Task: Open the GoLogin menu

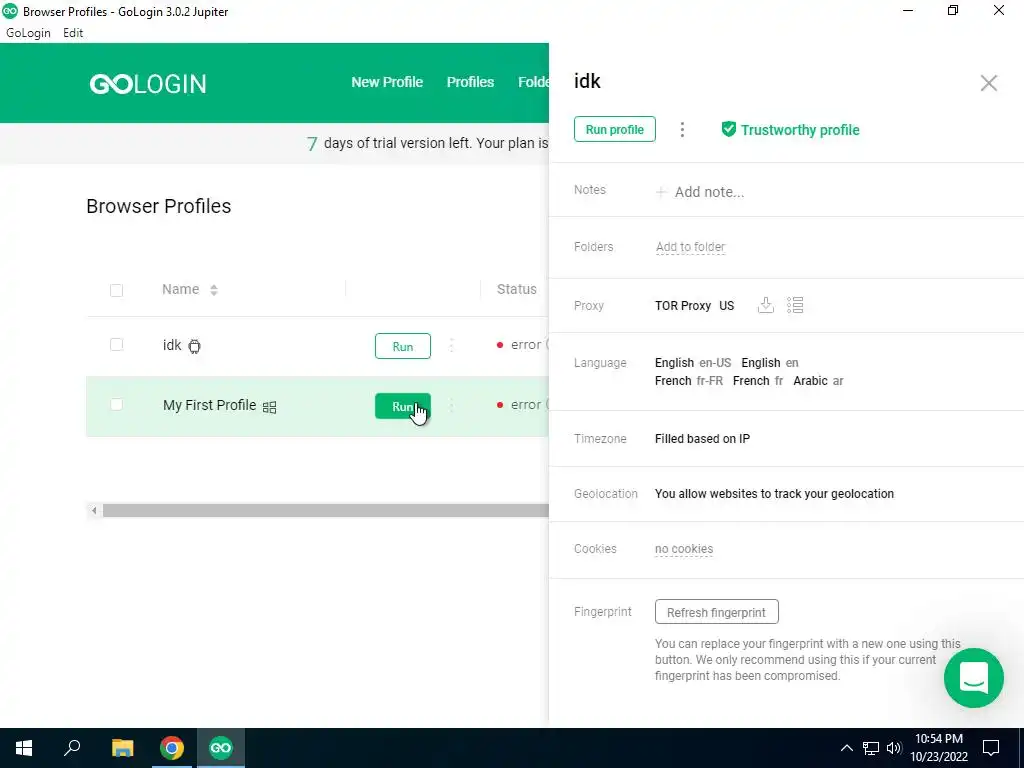Action: pos(28,33)
